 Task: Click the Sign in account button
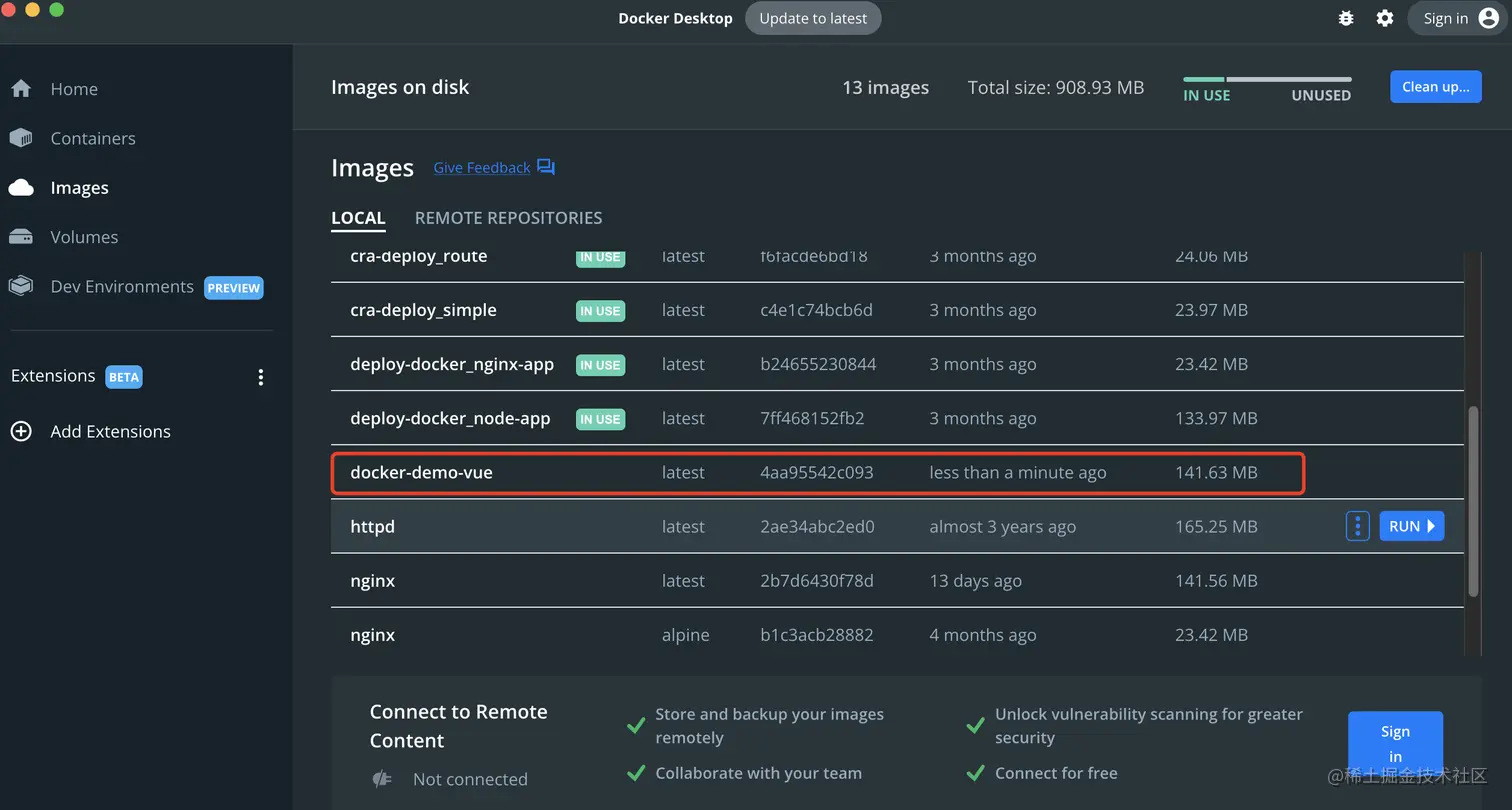tap(1460, 18)
